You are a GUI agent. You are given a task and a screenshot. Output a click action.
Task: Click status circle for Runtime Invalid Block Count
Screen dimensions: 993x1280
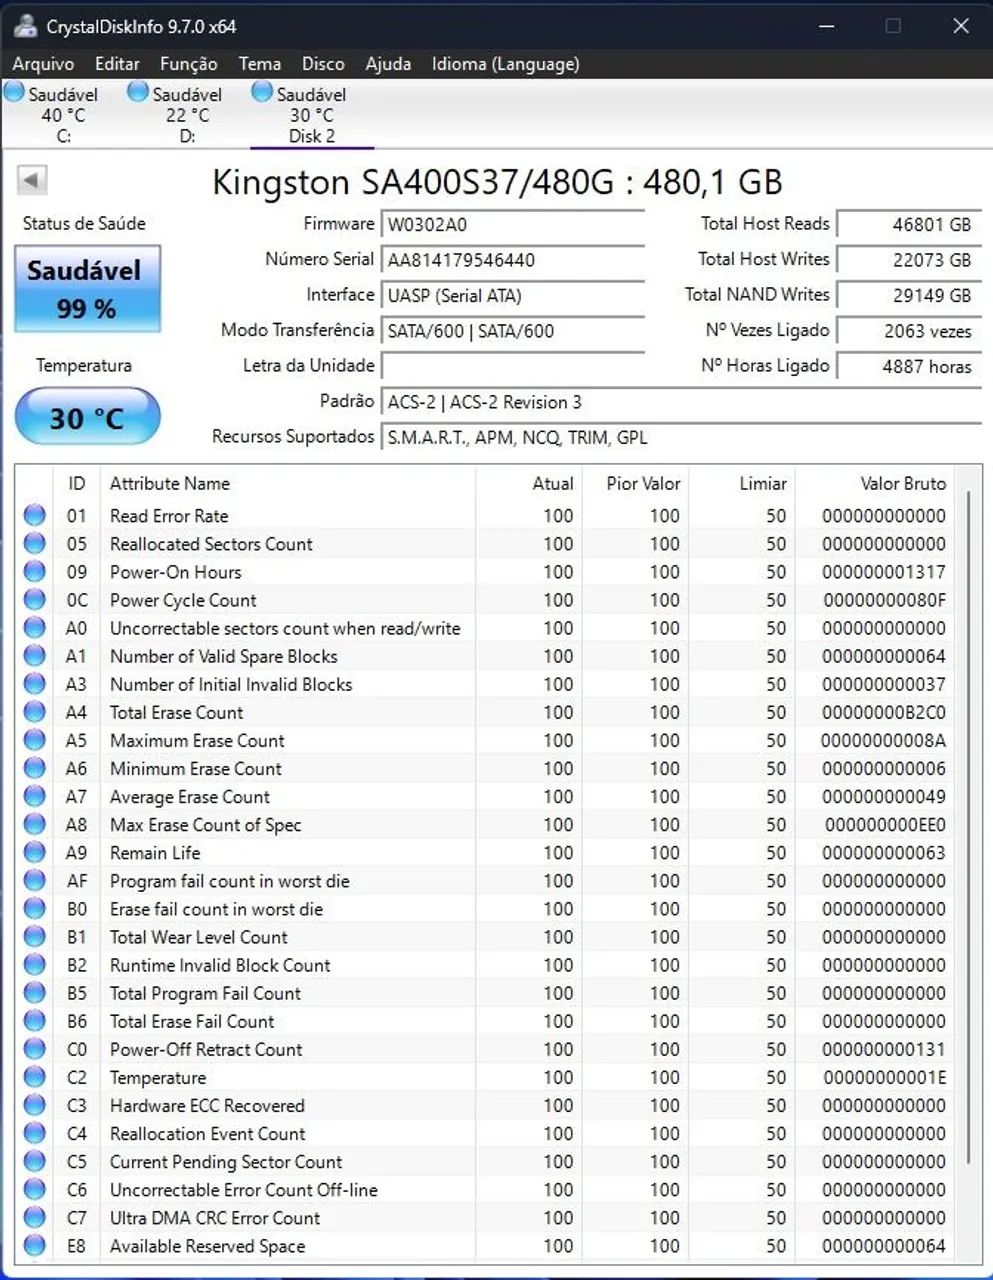(35, 965)
